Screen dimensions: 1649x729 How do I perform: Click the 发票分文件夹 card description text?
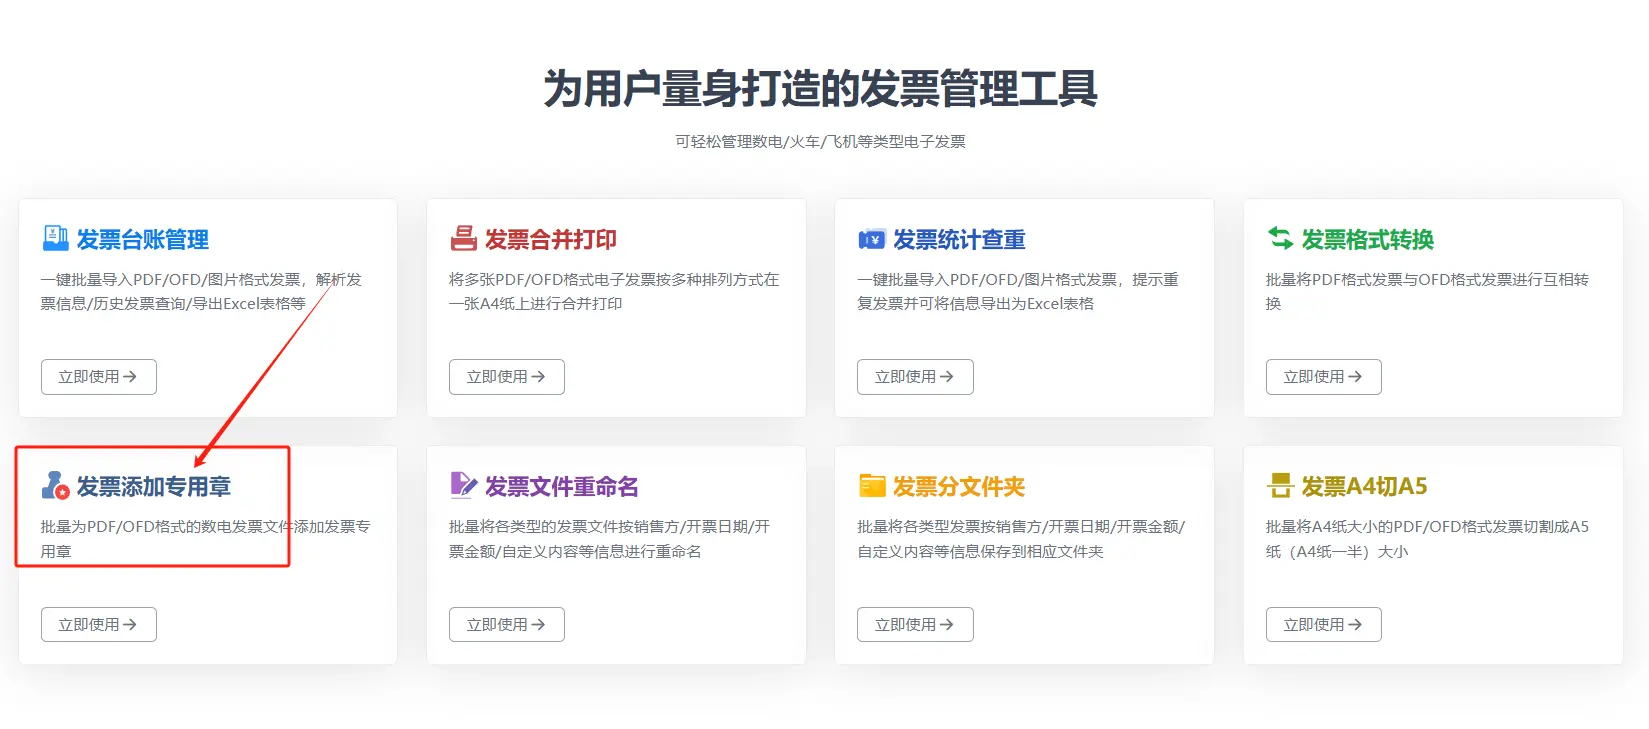(1020, 539)
